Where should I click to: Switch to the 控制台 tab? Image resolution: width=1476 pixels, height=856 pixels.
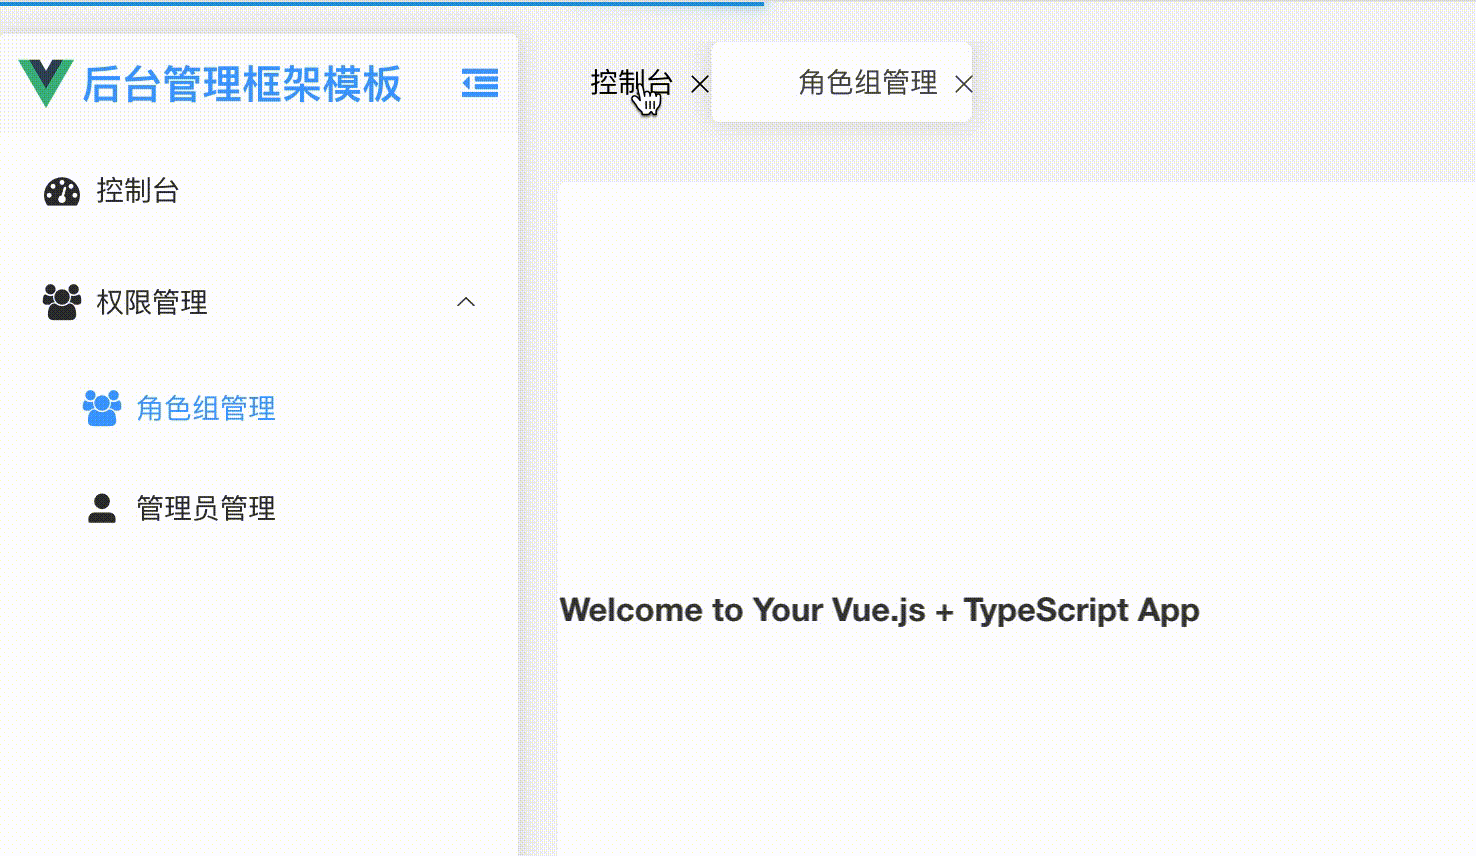[631, 83]
